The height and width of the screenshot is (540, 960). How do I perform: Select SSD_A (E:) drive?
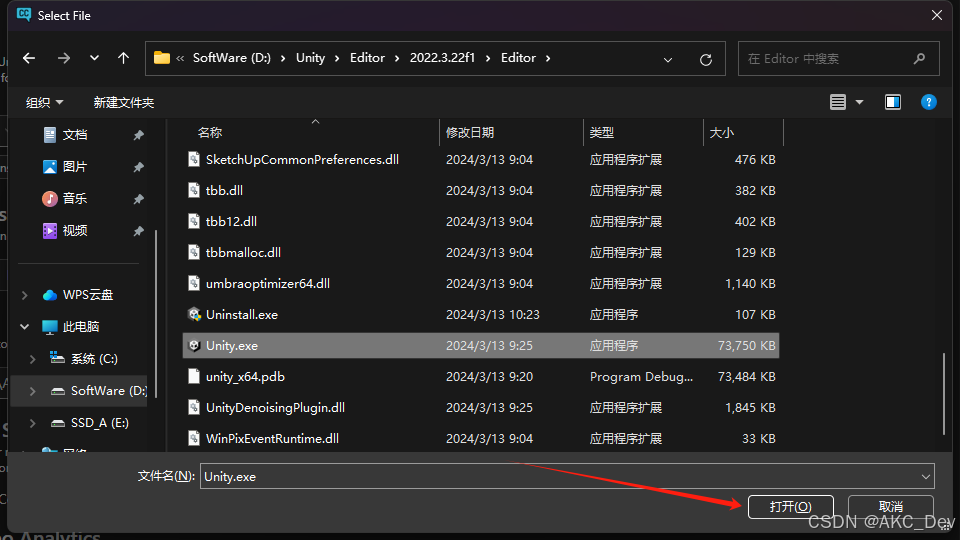(99, 422)
